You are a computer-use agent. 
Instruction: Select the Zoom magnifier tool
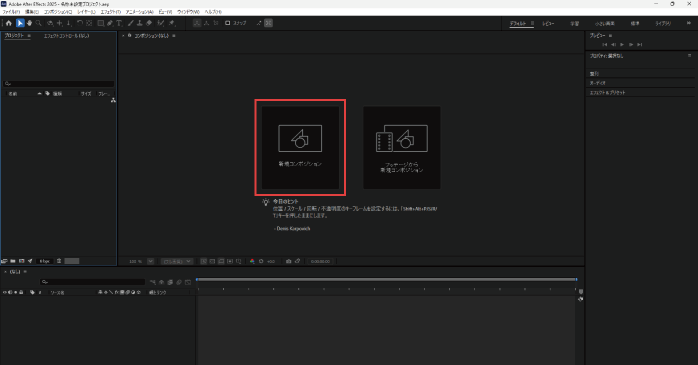point(39,23)
